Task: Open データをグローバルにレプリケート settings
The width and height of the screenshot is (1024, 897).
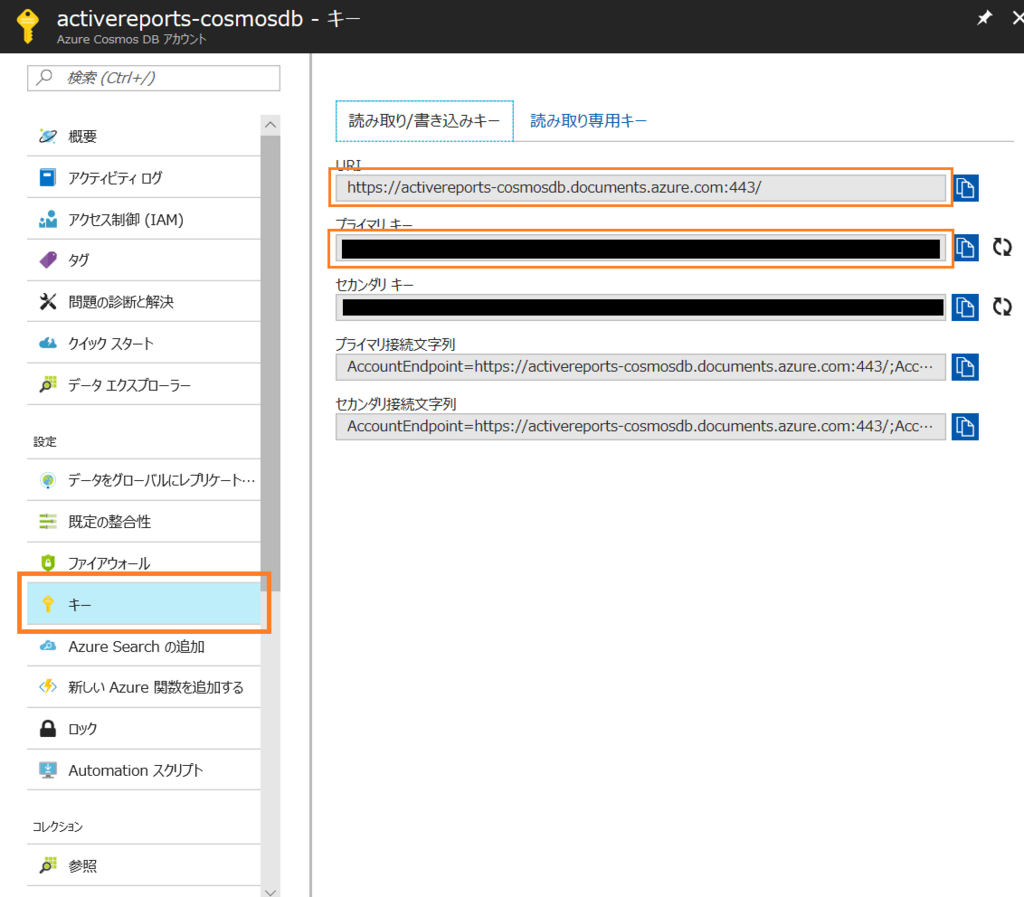Action: pyautogui.click(x=144, y=480)
